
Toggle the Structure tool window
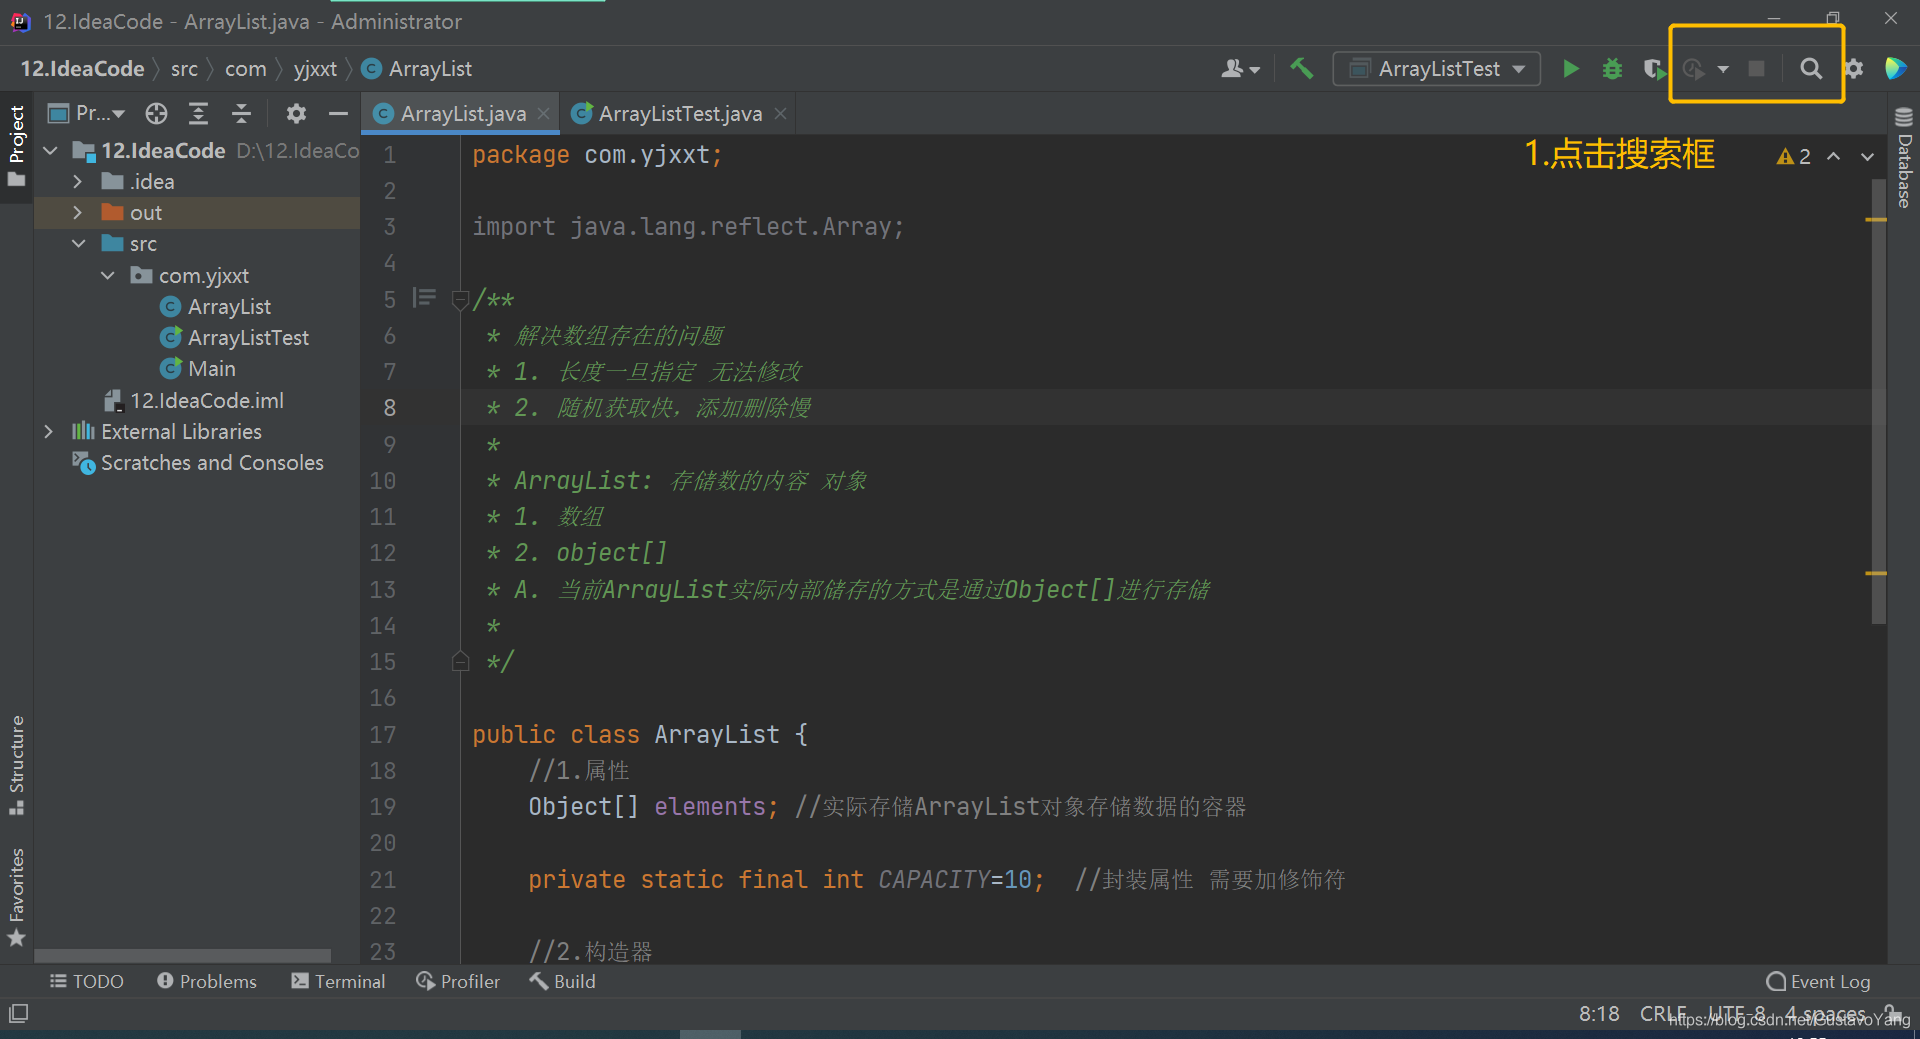point(16,765)
